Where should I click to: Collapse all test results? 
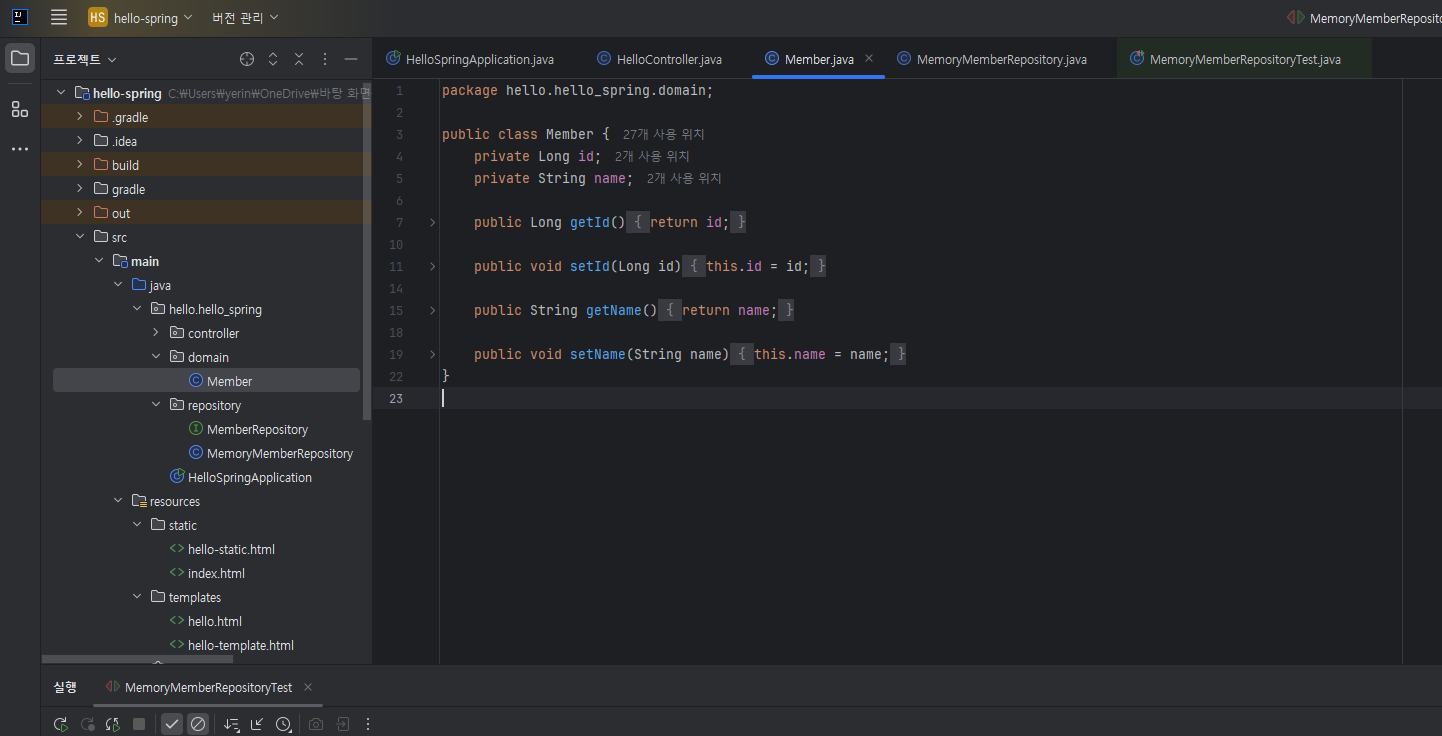[x=257, y=724]
